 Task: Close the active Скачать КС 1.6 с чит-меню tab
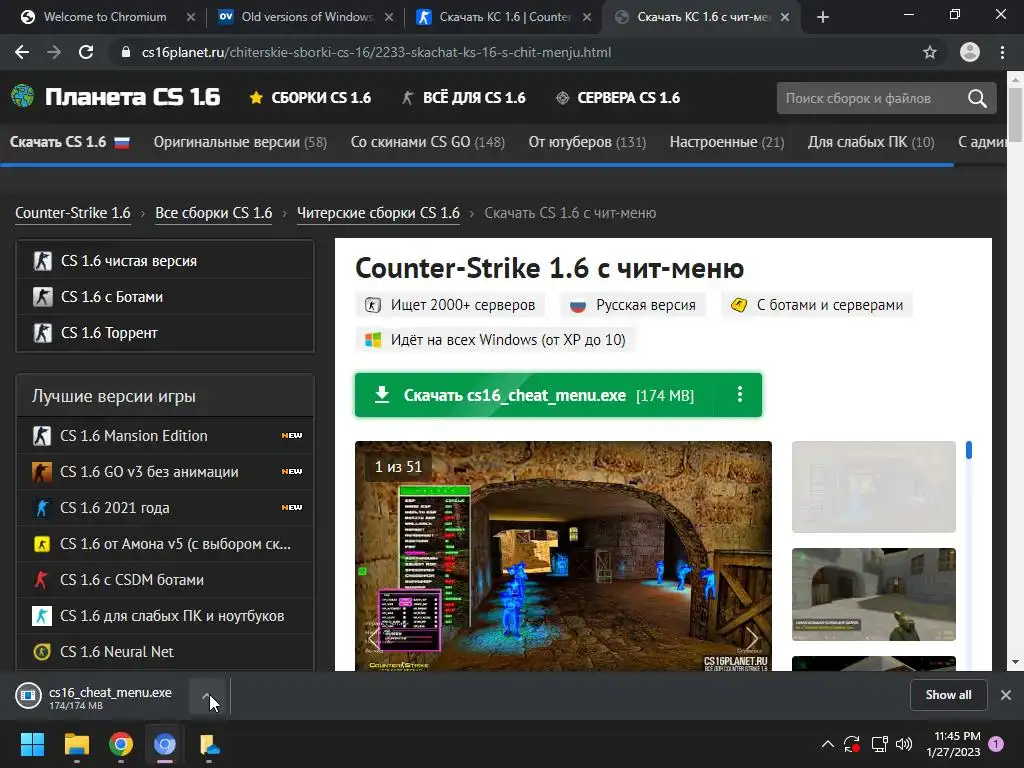click(x=786, y=17)
